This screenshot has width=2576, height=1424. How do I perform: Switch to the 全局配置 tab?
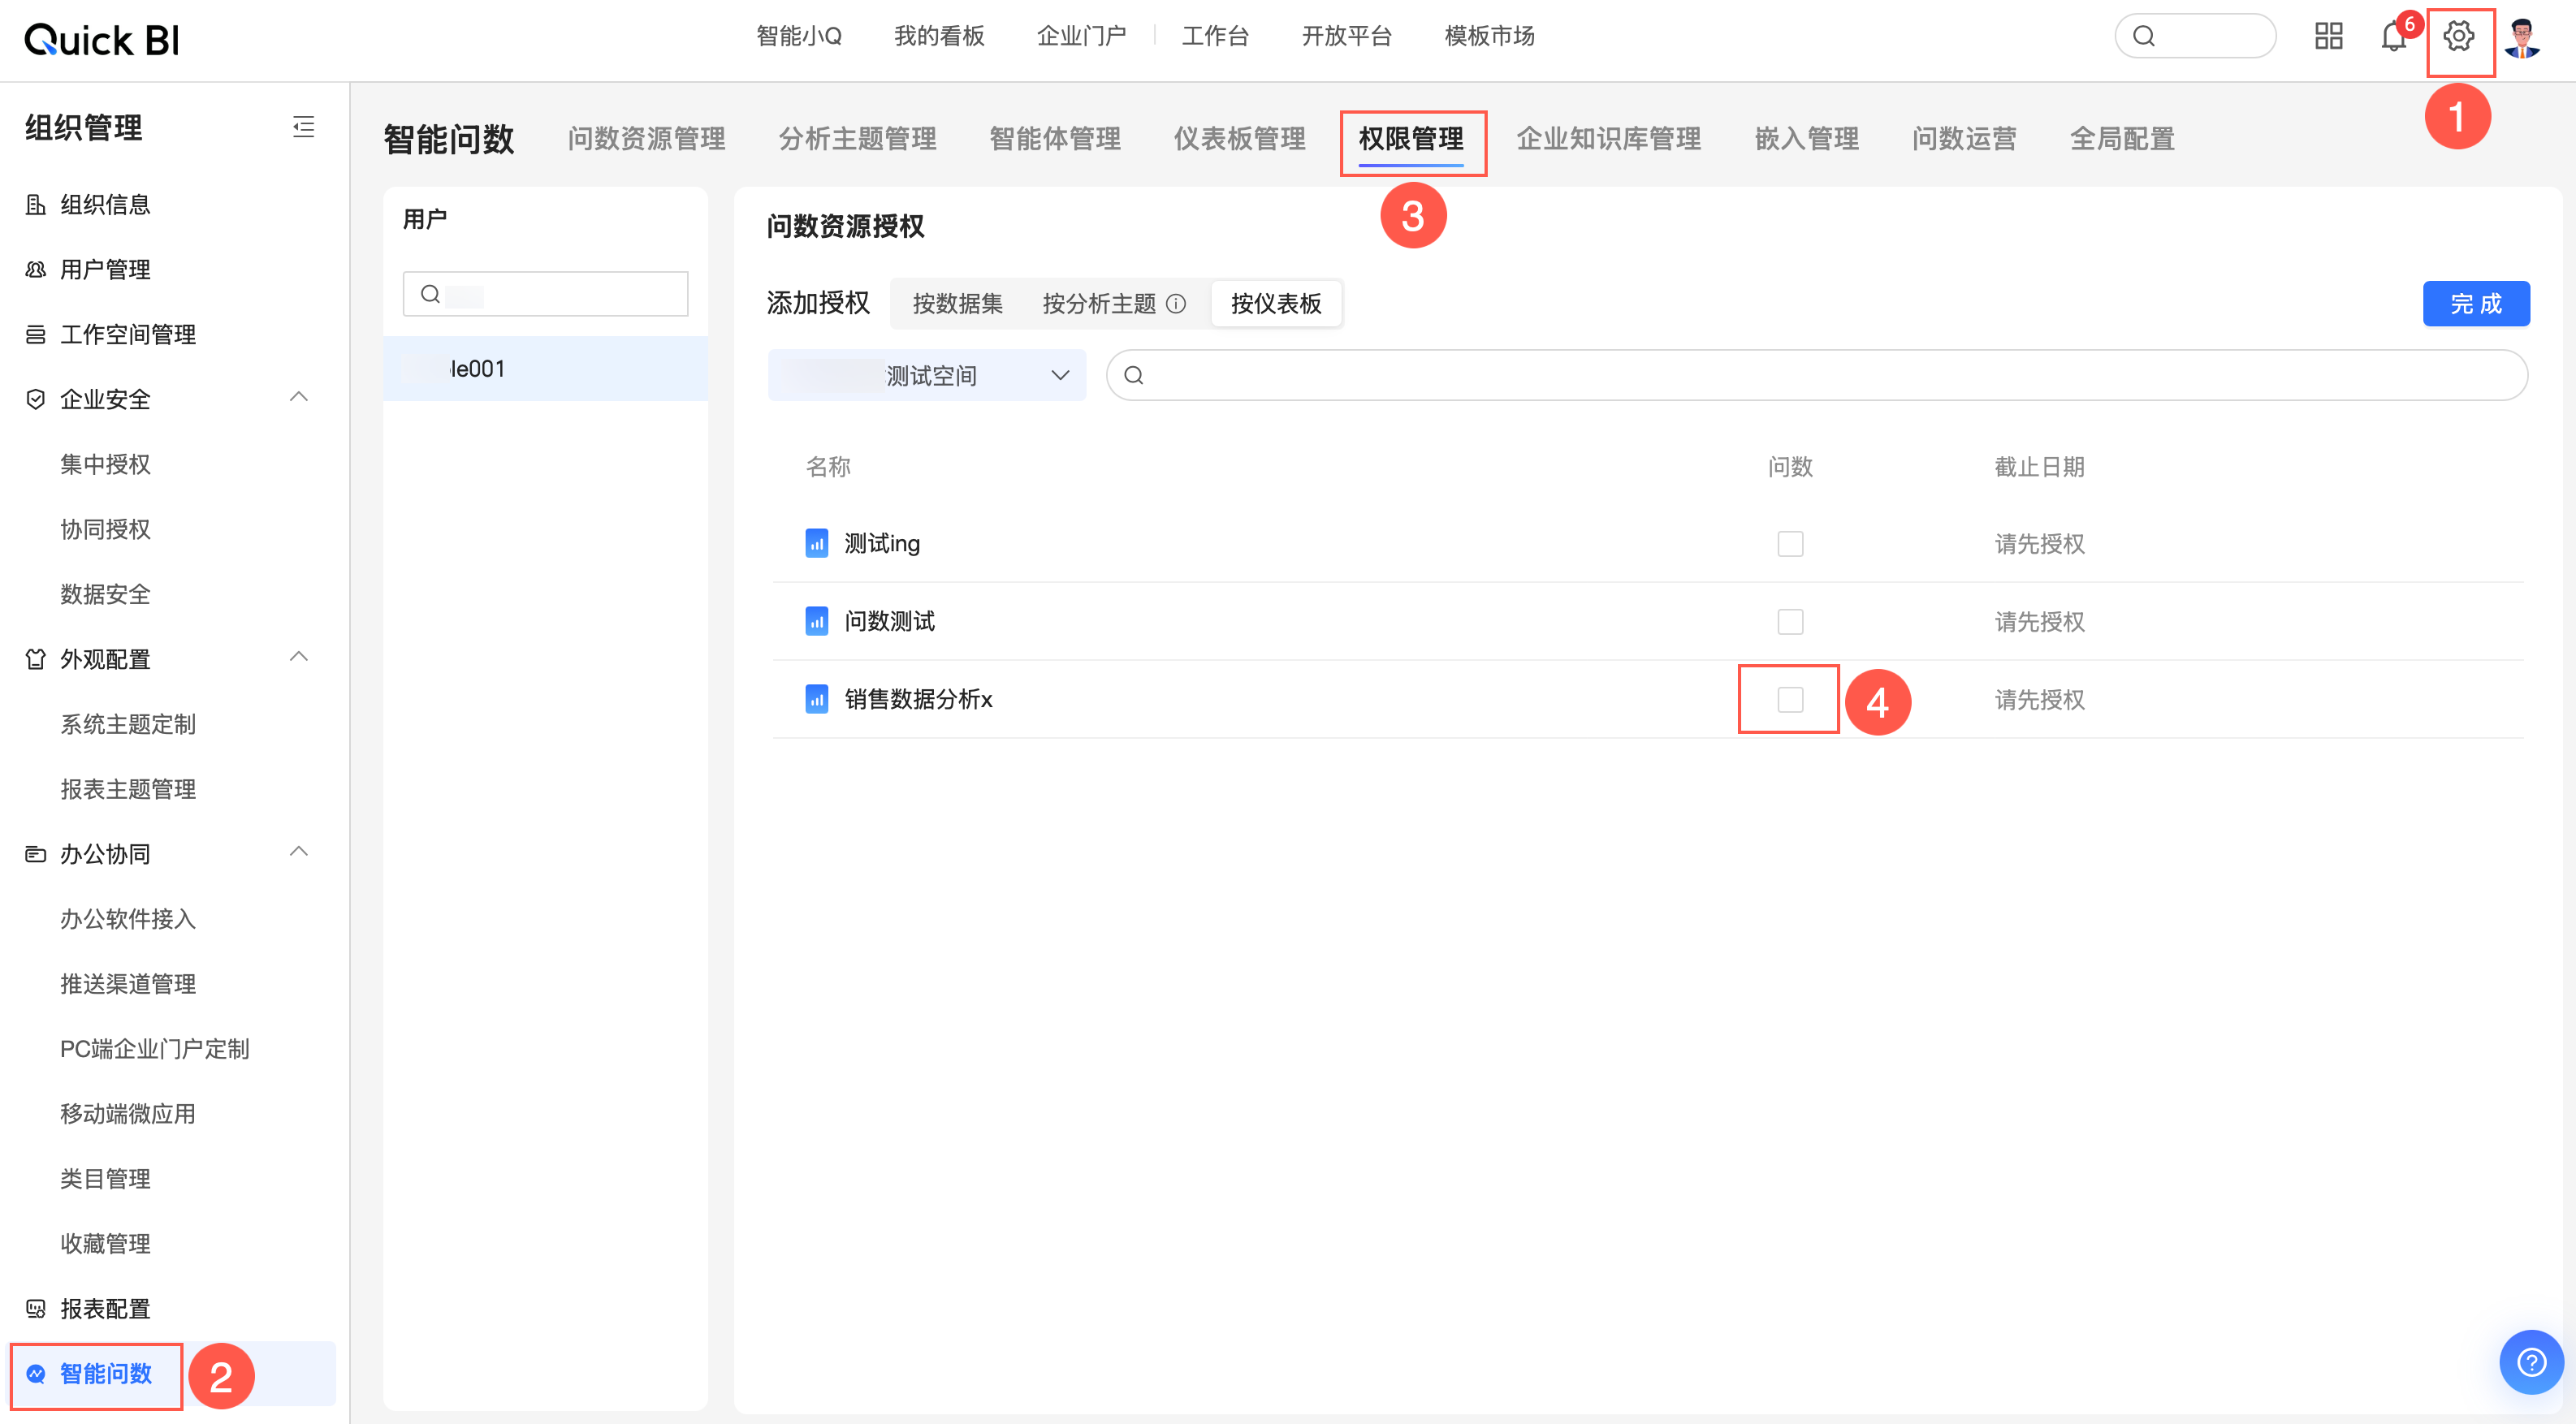click(x=2121, y=139)
